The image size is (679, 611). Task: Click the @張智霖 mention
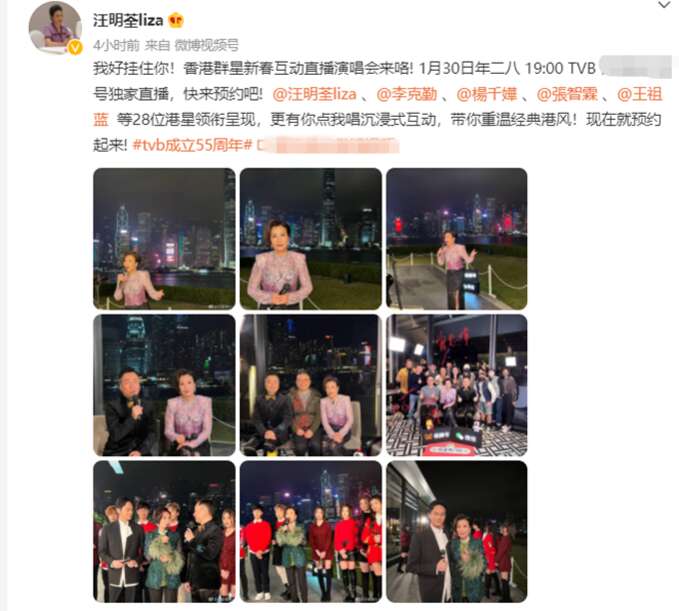click(567, 94)
